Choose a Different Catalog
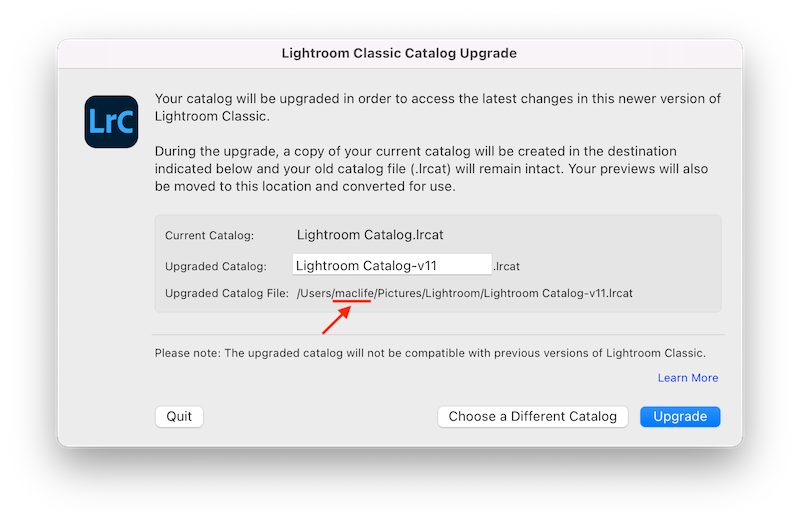The width and height of the screenshot is (800, 523). tap(533, 416)
